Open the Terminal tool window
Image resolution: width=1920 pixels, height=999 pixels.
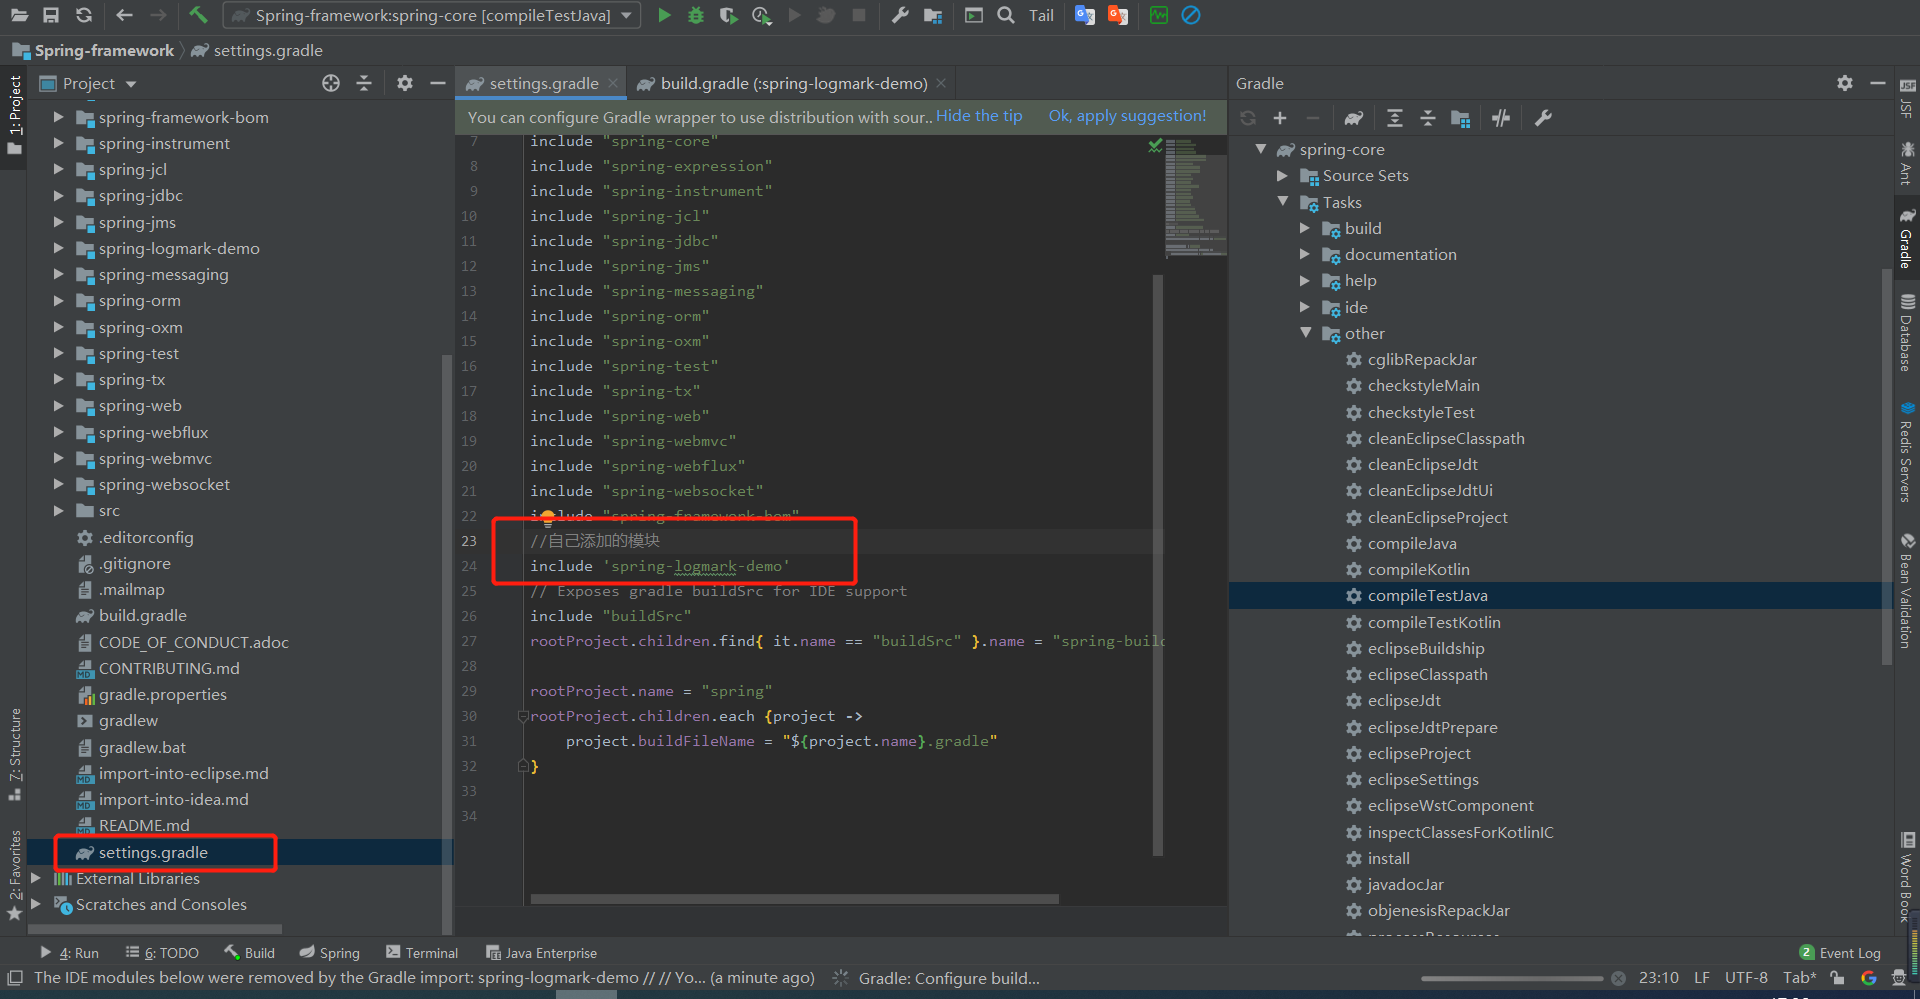pyautogui.click(x=422, y=953)
